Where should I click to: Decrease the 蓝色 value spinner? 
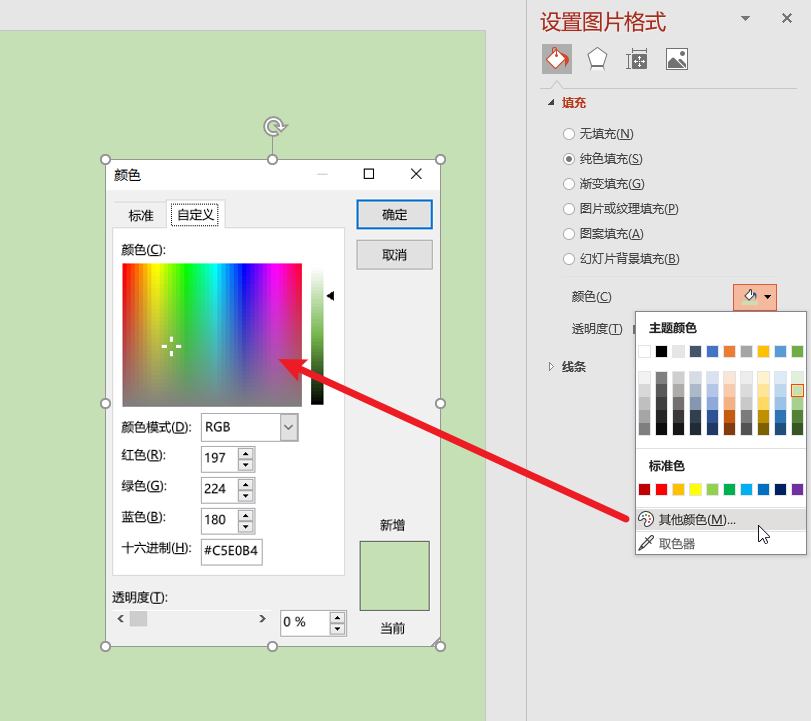[x=246, y=527]
